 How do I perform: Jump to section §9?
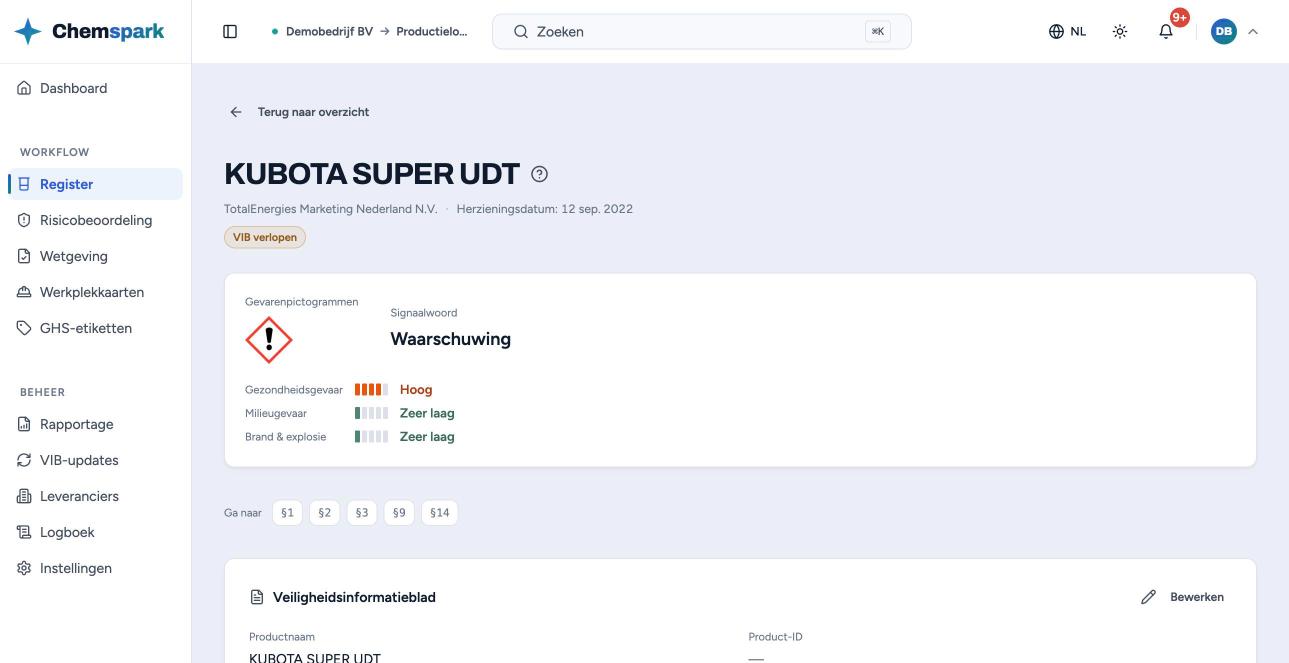click(x=399, y=513)
